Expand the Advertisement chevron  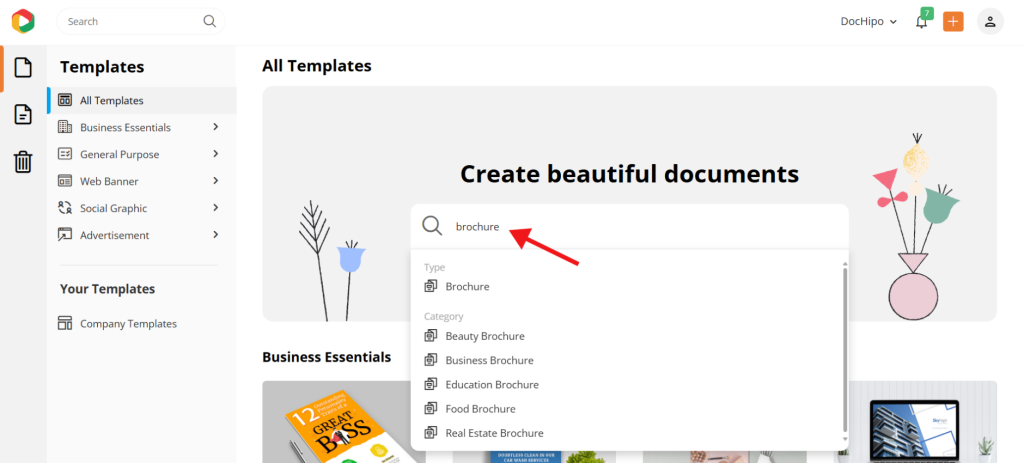point(216,234)
